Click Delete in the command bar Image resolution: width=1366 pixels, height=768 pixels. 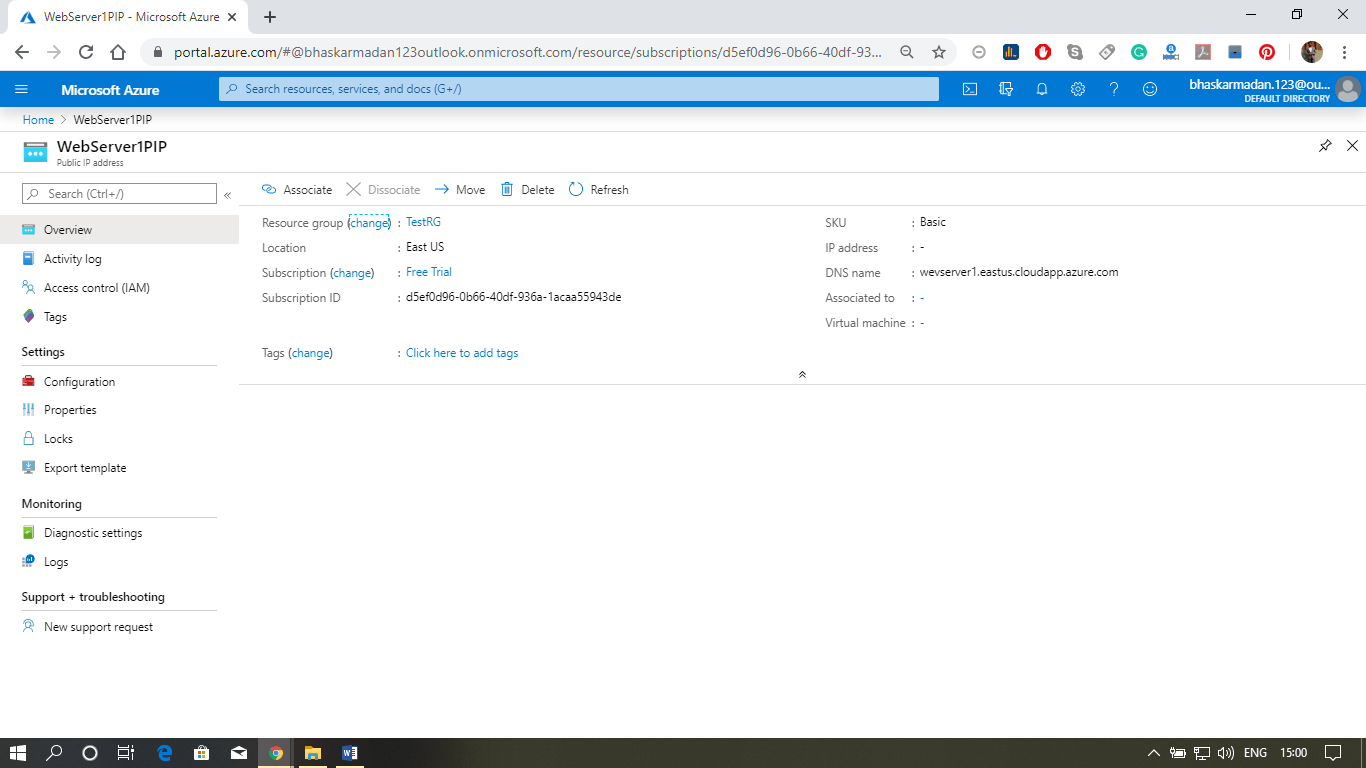[527, 190]
